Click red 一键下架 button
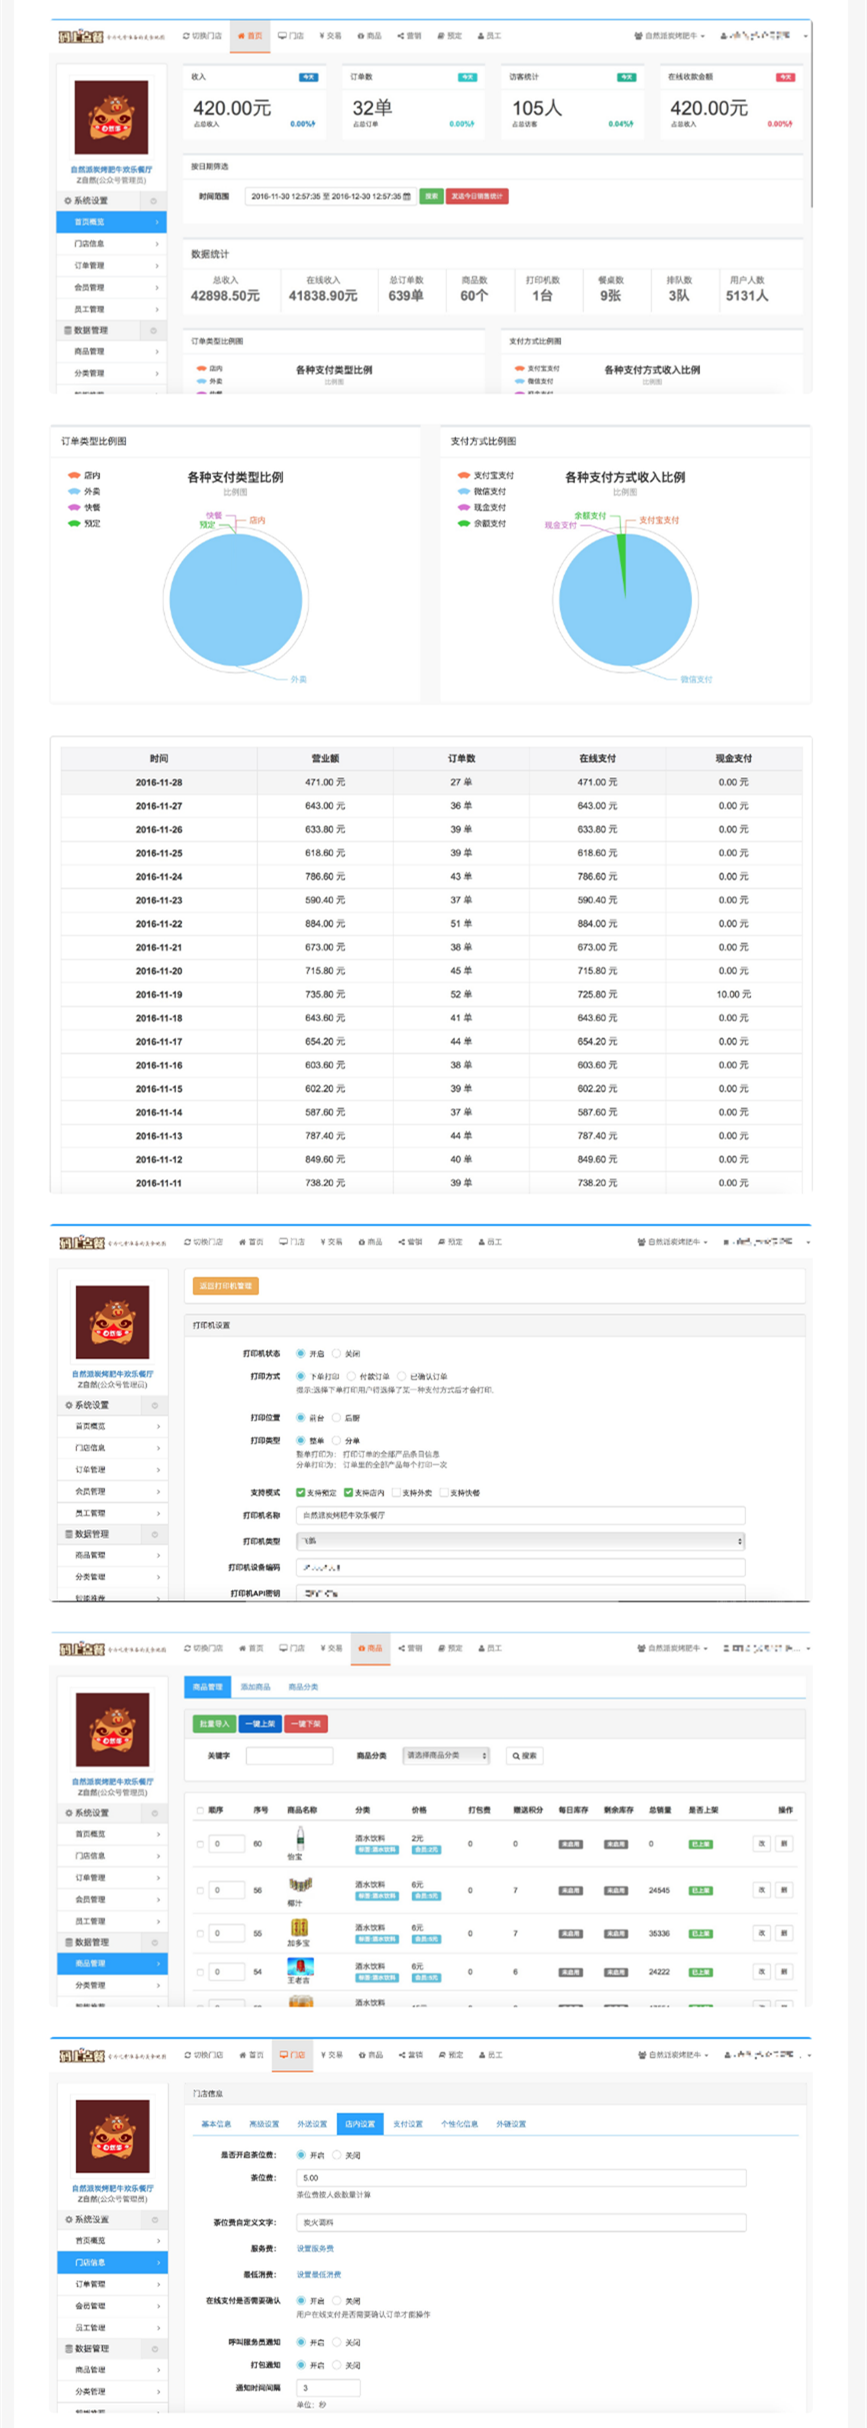867x2428 pixels. pos(306,1724)
